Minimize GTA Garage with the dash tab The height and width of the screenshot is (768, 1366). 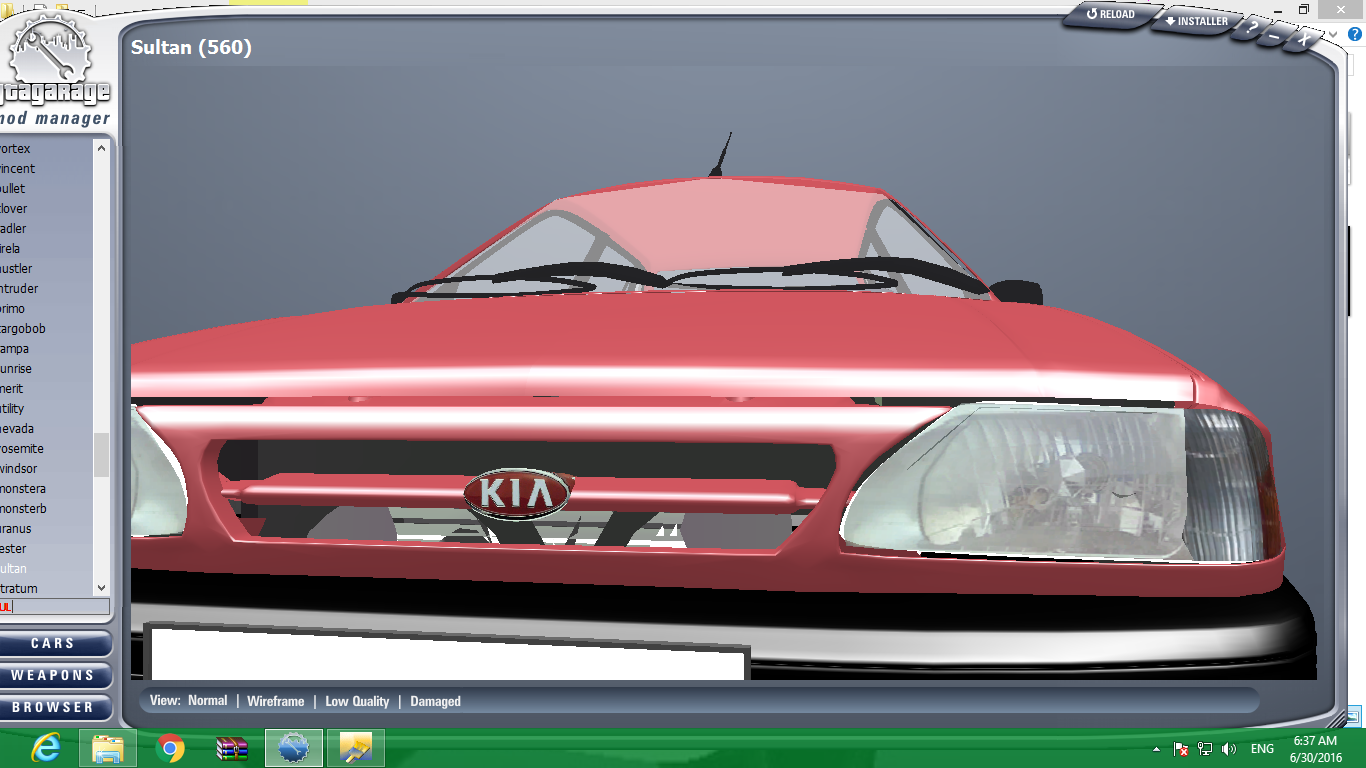tap(1274, 36)
